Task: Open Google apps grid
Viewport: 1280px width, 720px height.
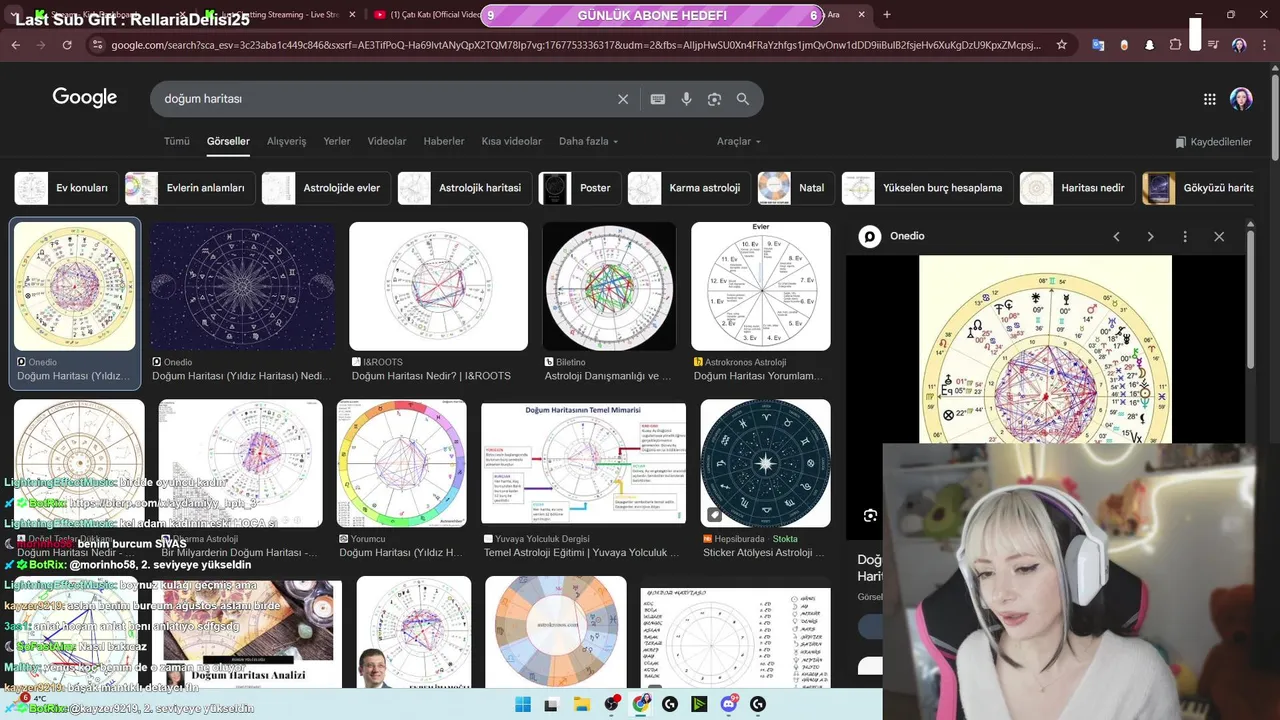Action: (x=1209, y=99)
